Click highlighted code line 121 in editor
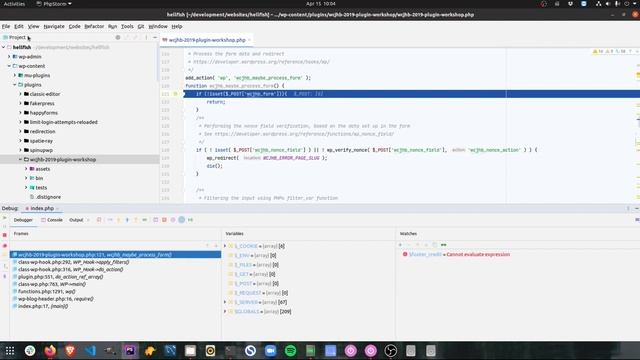 click(411, 94)
